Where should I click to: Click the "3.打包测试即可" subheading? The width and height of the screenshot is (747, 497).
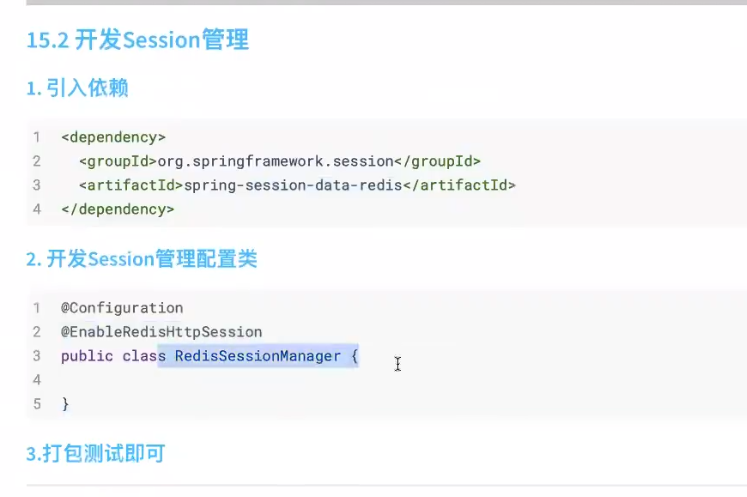[95, 453]
